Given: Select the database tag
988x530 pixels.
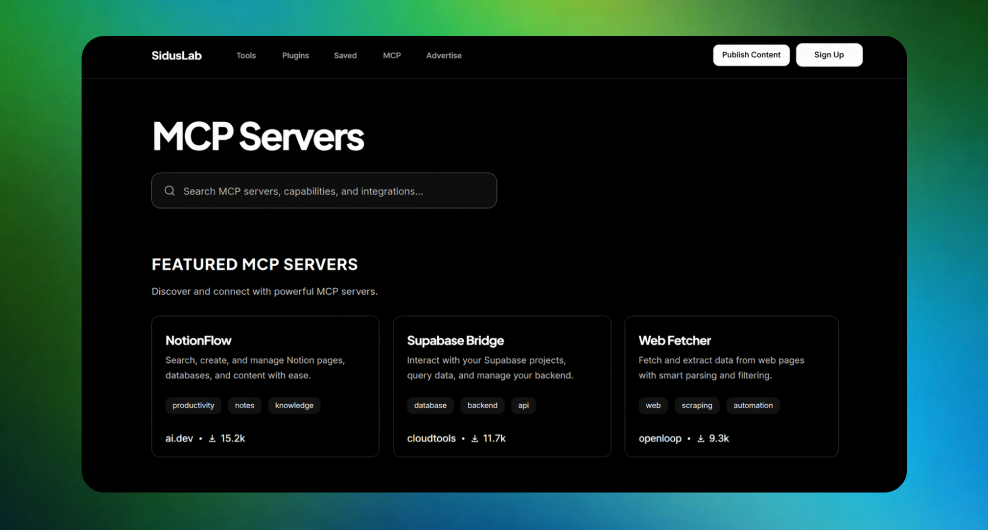Looking at the screenshot, I should pos(430,406).
